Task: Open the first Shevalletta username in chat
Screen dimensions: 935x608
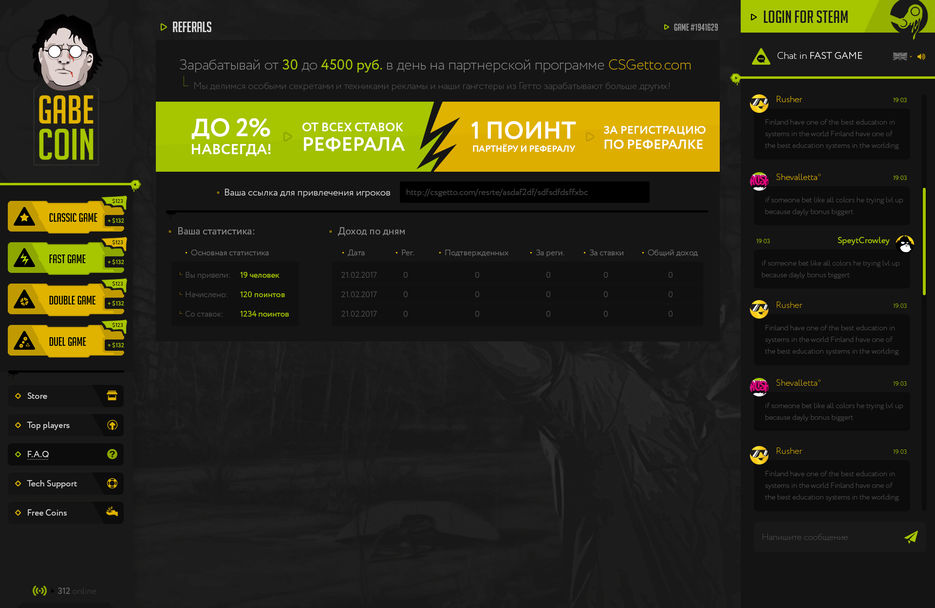Action: point(798,177)
